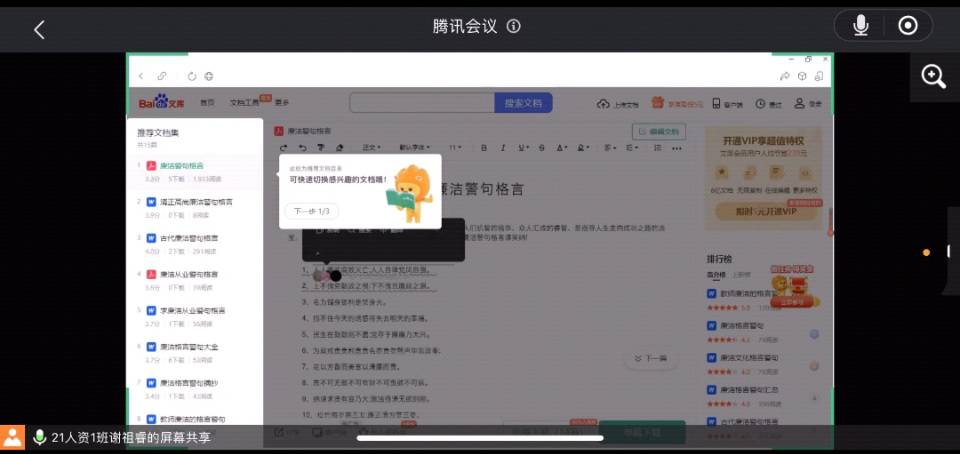Open the font size 11 dropdown
960x454 pixels.
tap(455, 148)
